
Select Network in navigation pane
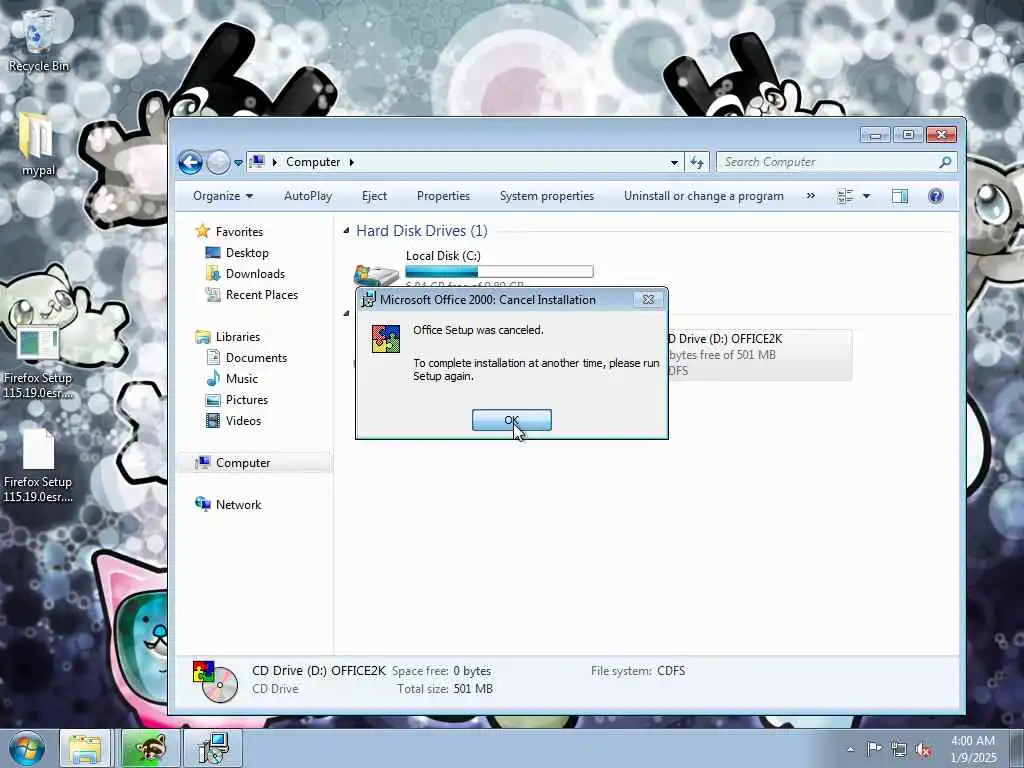click(x=238, y=505)
